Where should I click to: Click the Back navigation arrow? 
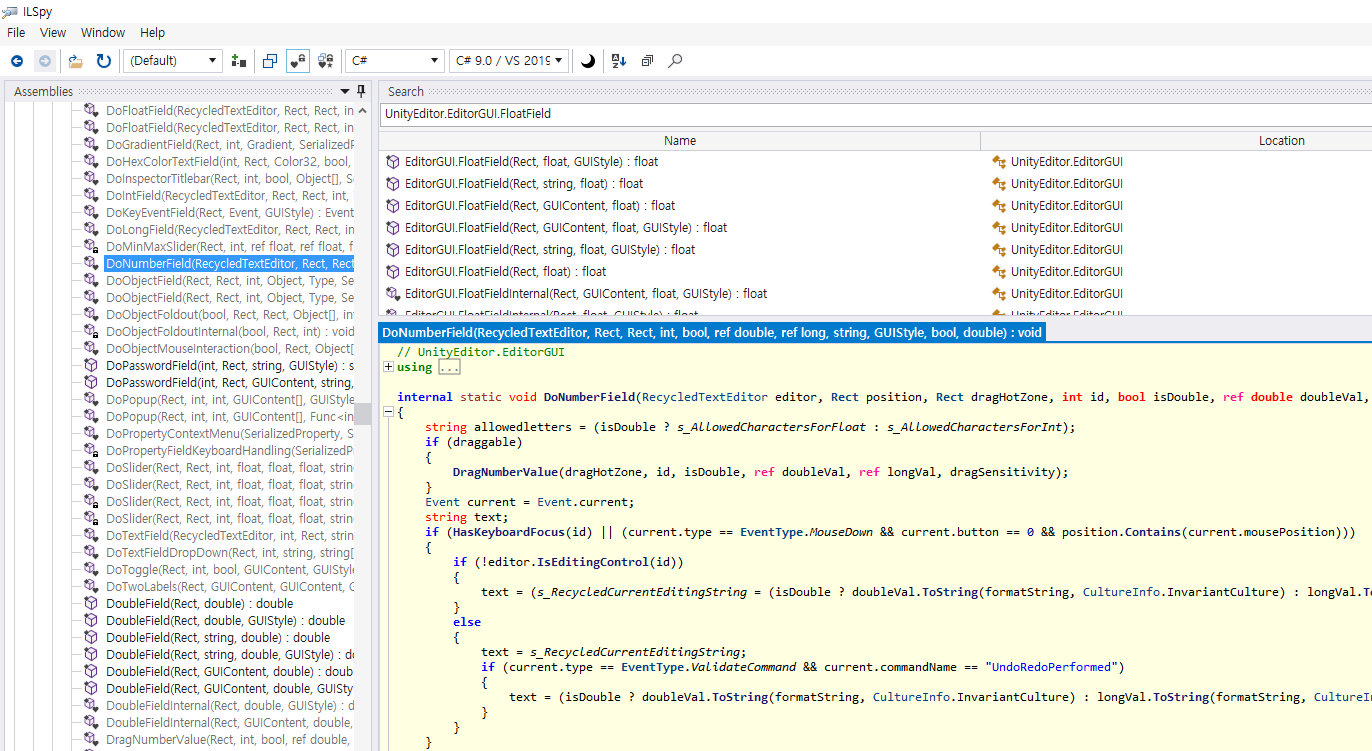pyautogui.click(x=17, y=61)
